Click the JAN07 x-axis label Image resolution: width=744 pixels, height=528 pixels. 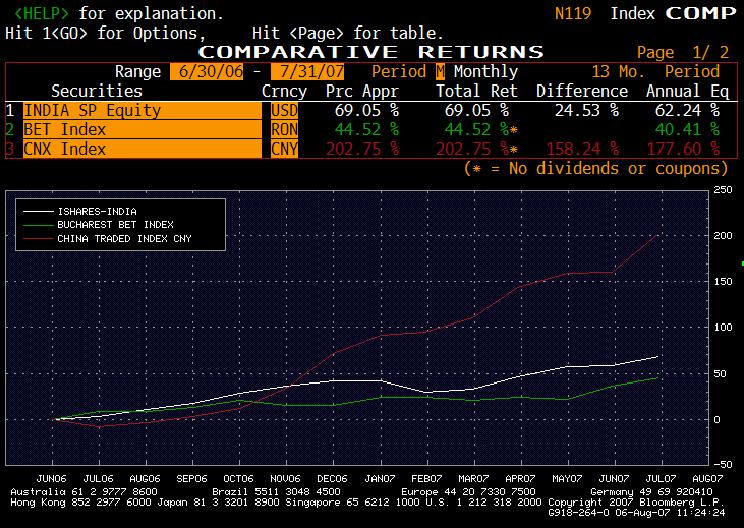pyautogui.click(x=379, y=479)
